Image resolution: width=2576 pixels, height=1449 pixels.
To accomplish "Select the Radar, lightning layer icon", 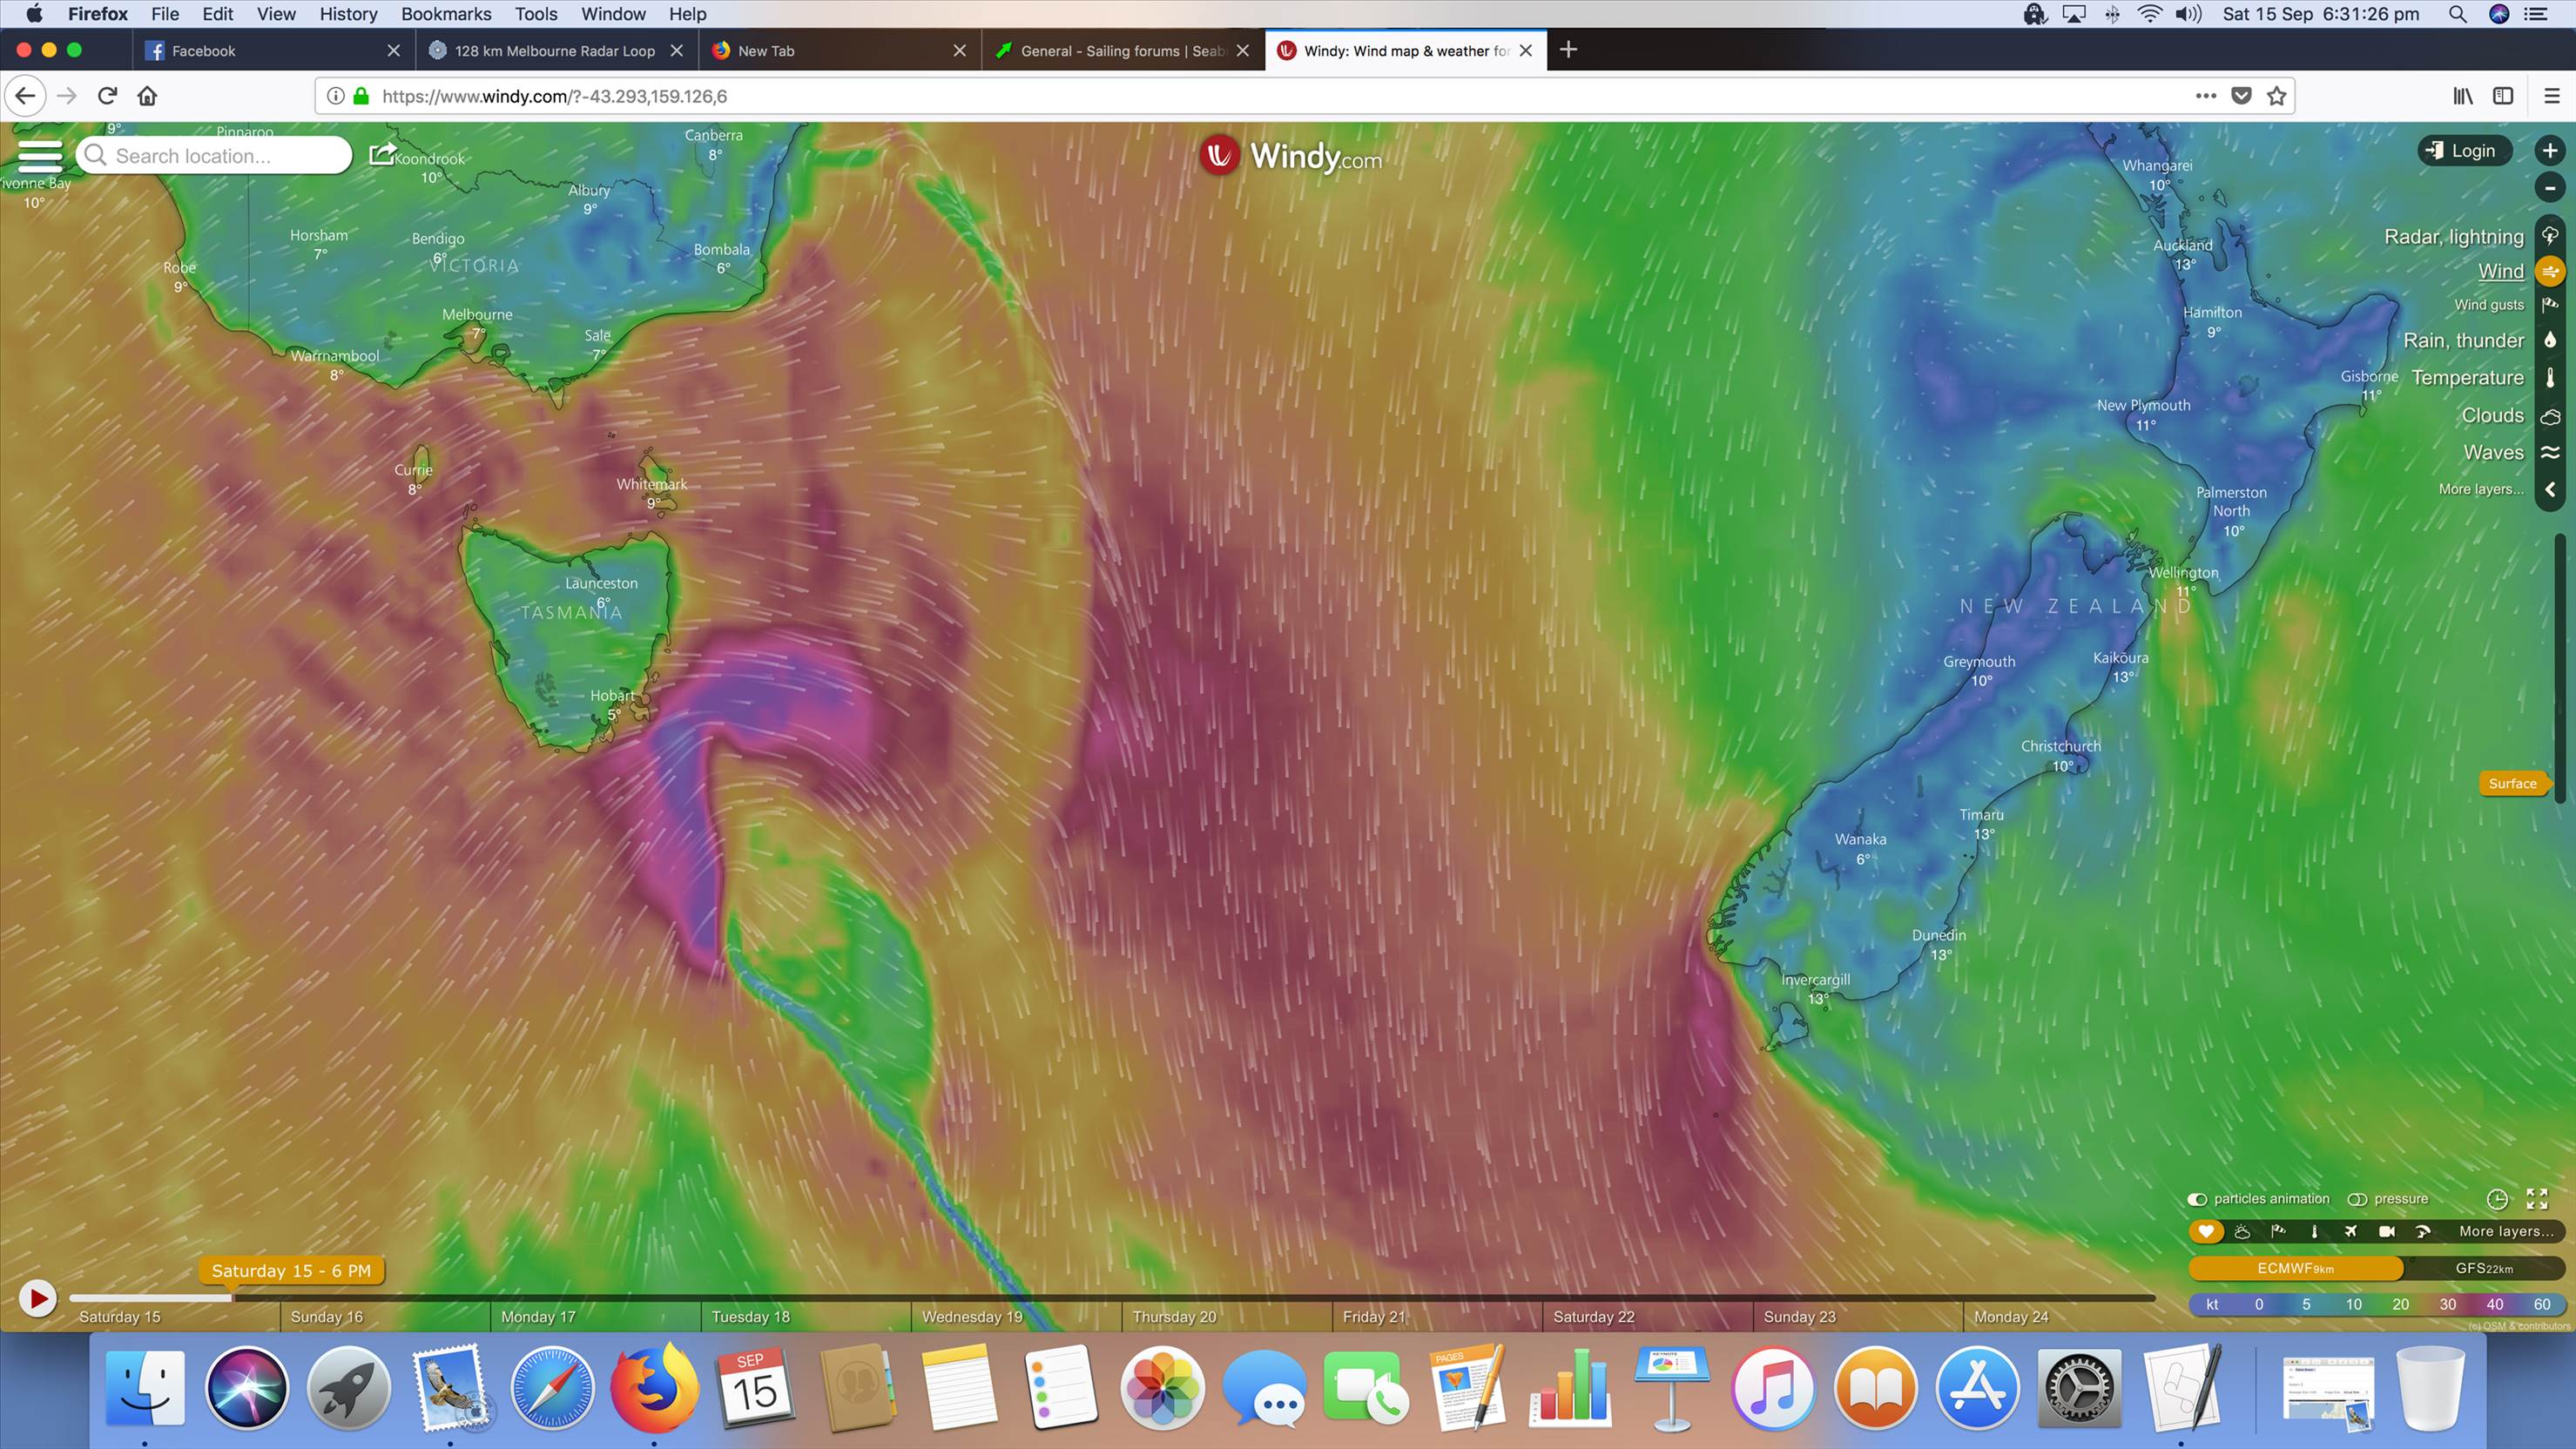I will (x=2551, y=237).
